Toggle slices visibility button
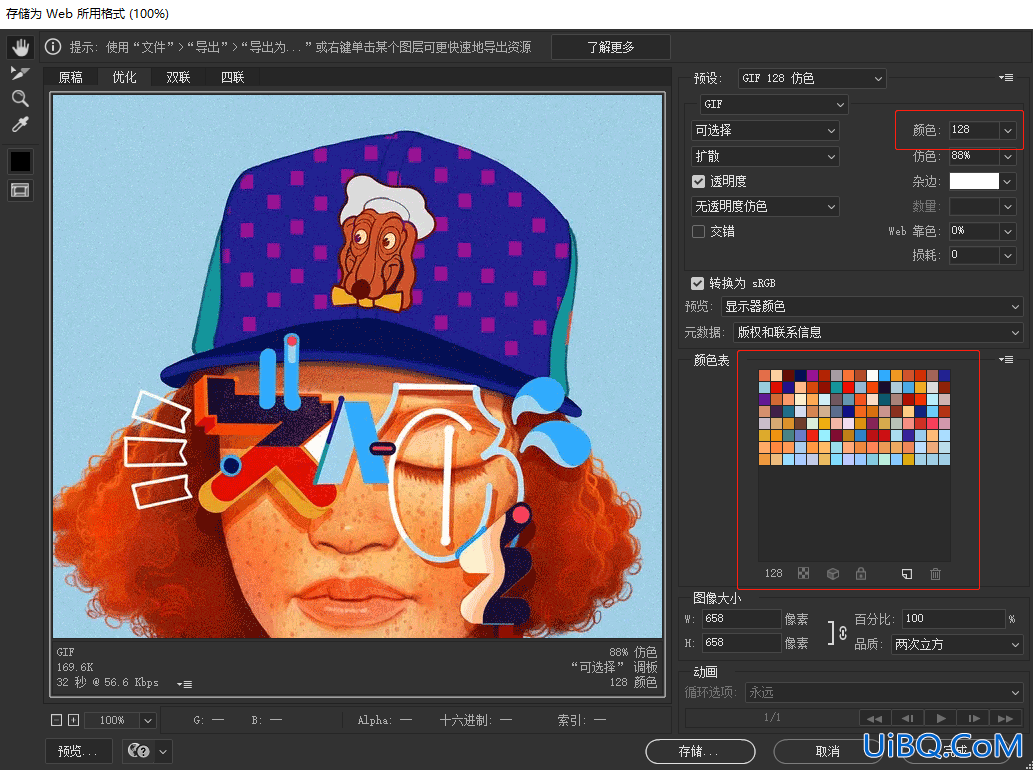This screenshot has width=1033, height=770. tap(20, 191)
